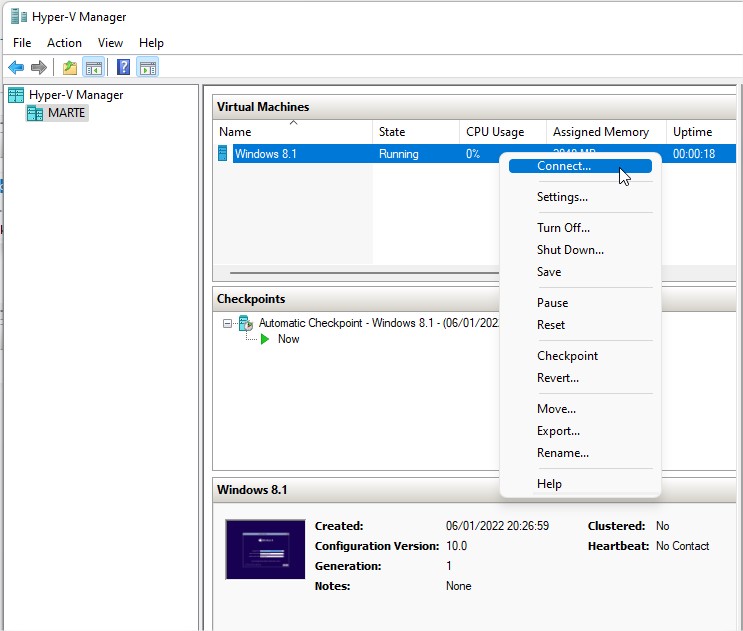The height and width of the screenshot is (631, 743).
Task: Click Pause in the context menu
Action: tap(580, 303)
